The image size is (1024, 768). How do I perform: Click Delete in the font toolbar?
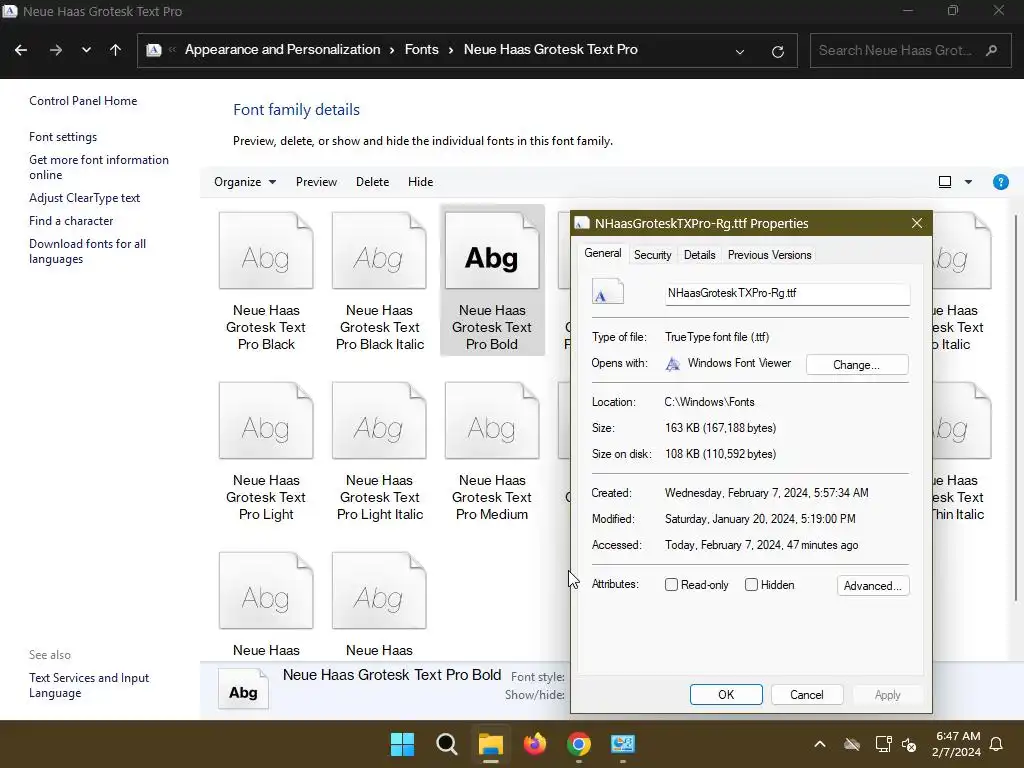coord(372,182)
